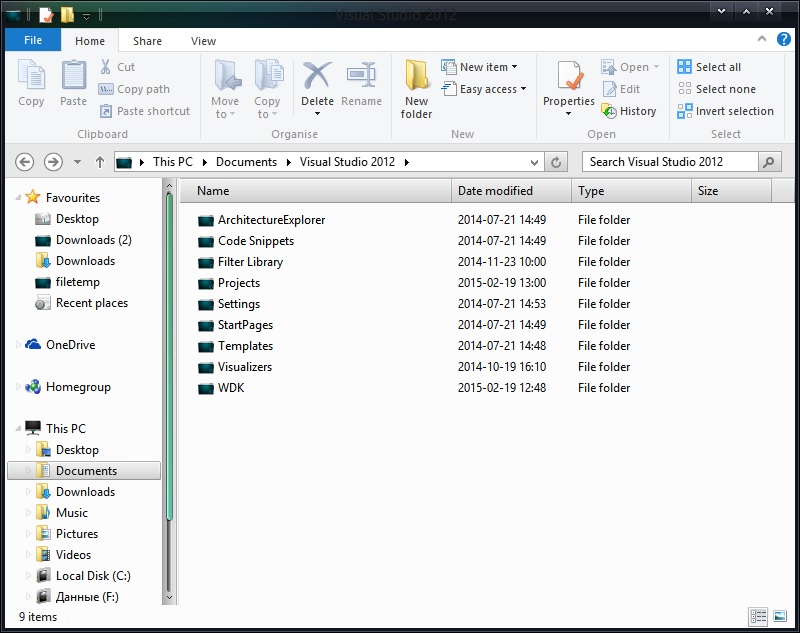Switch to the View ribbon tab

click(x=203, y=41)
